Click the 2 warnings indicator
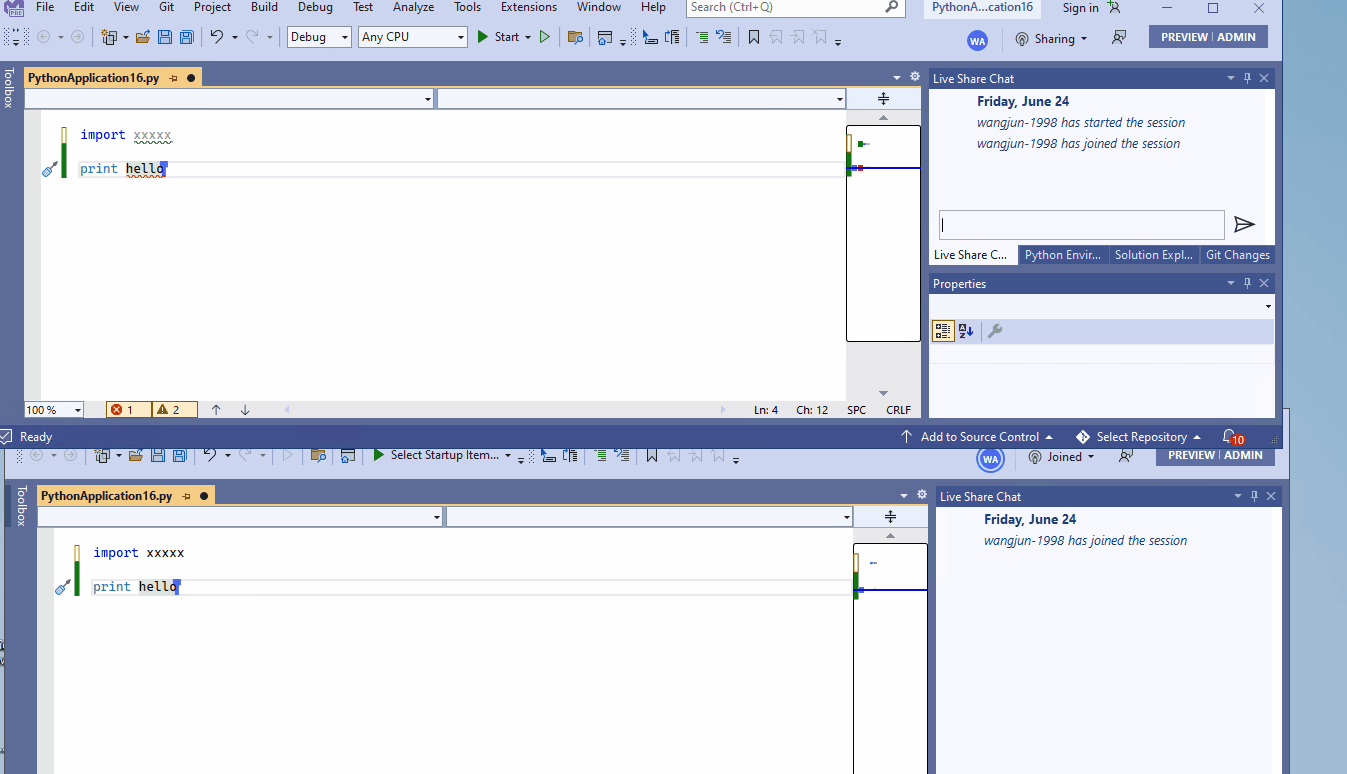This screenshot has height=774, width=1347. 175,410
